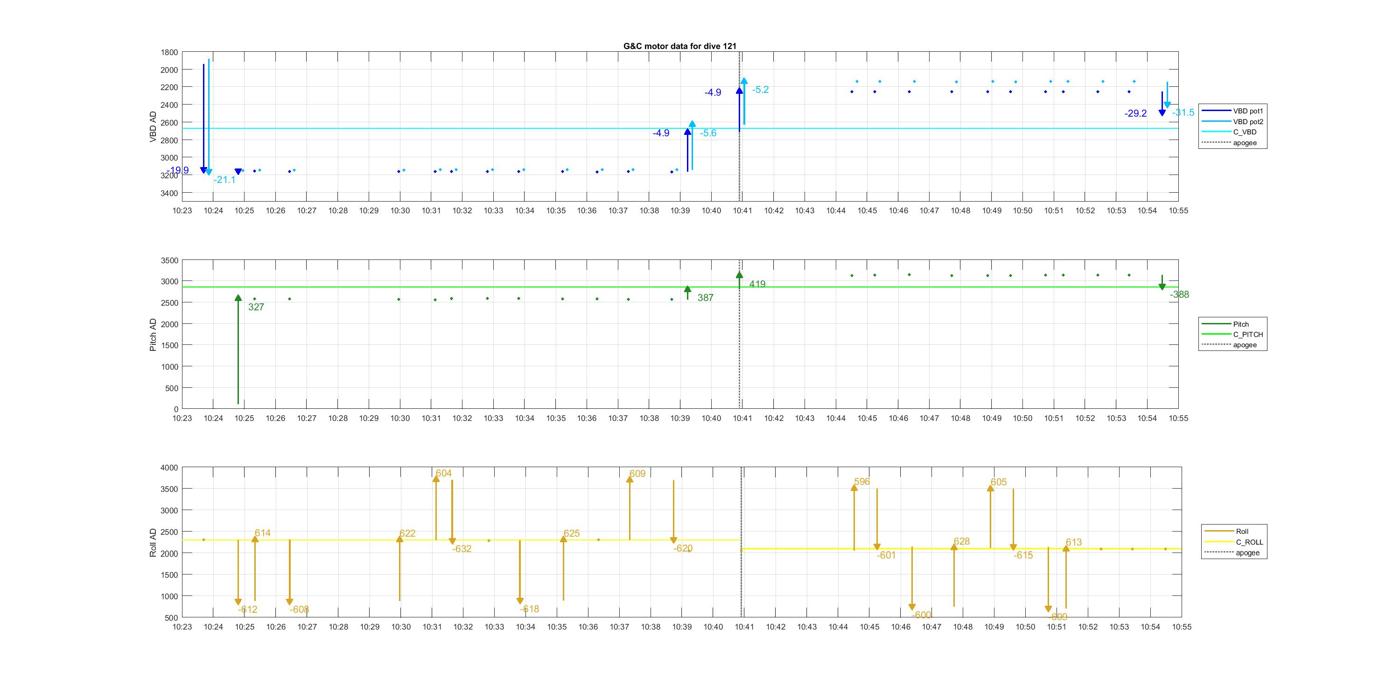Click the roll arrow head labeled 596
The image size is (1400, 693).
point(854,487)
